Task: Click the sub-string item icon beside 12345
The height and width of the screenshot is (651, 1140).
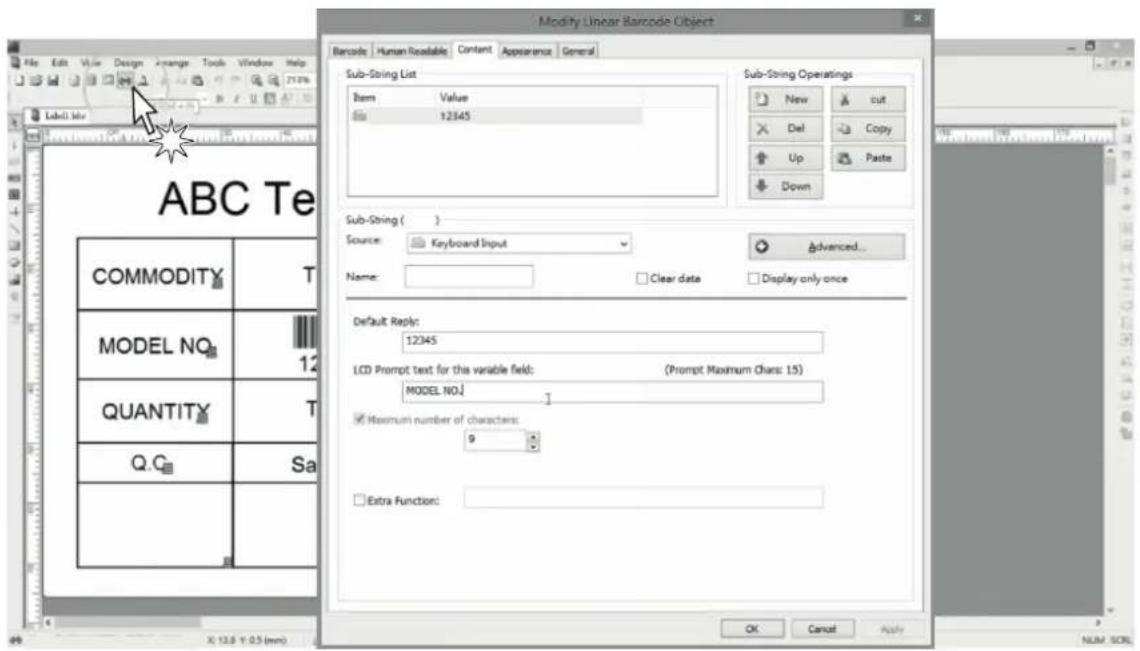Action: point(360,116)
